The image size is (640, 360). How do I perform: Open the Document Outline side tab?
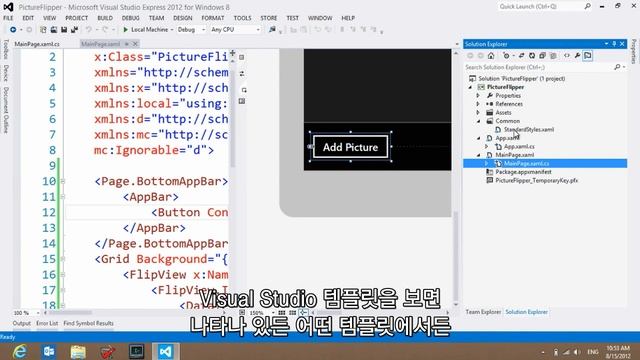tap(6, 110)
